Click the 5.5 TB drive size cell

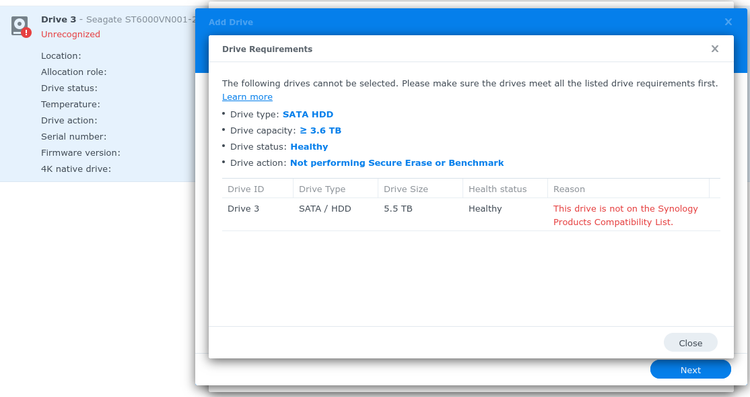coord(398,209)
